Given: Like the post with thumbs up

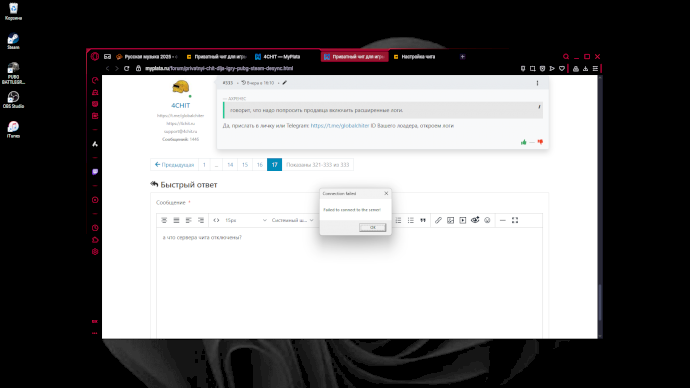Looking at the screenshot, I should coord(524,142).
